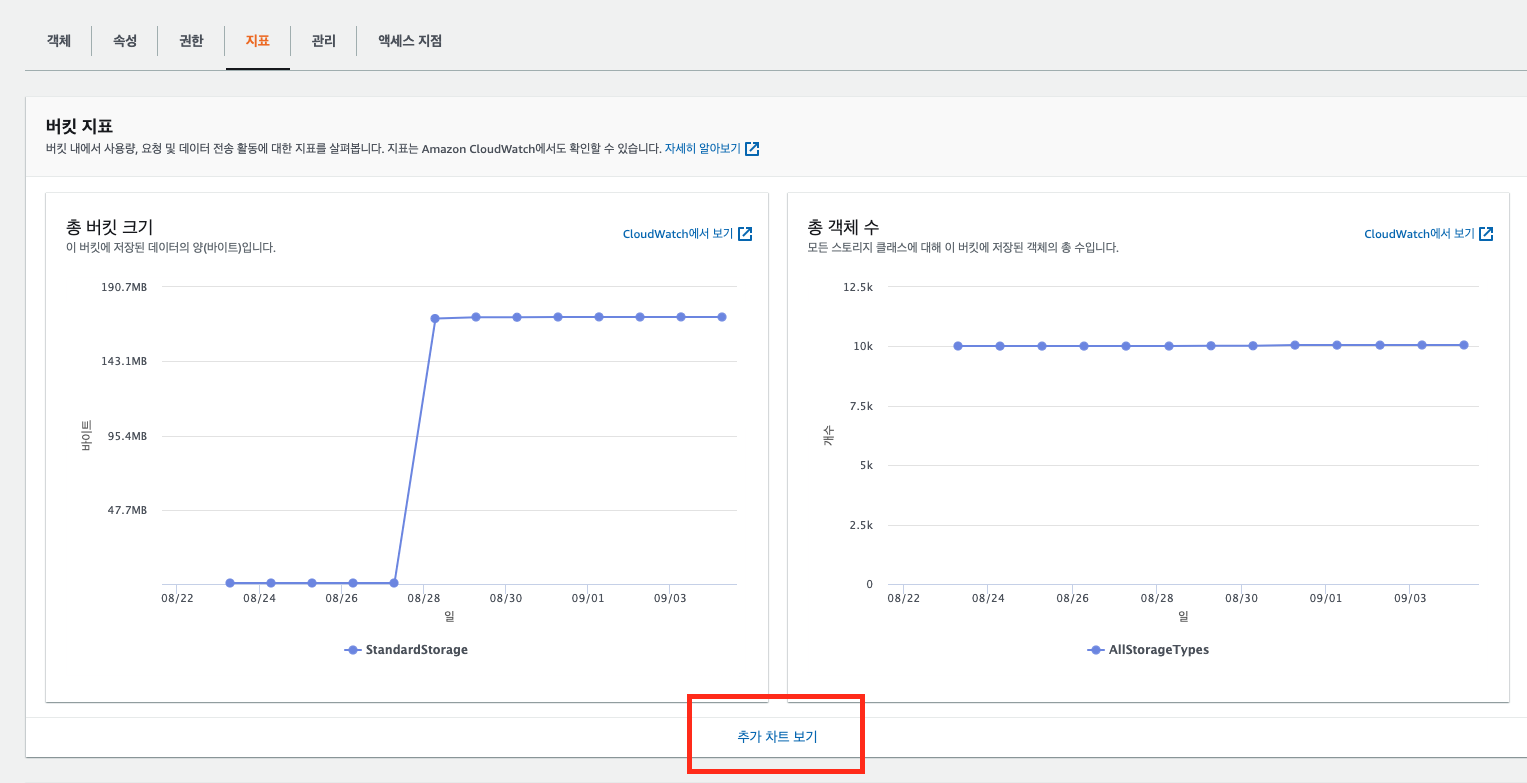The width and height of the screenshot is (1527, 783).
Task: Click 개수 y-axis title
Action: pyautogui.click(x=828, y=436)
